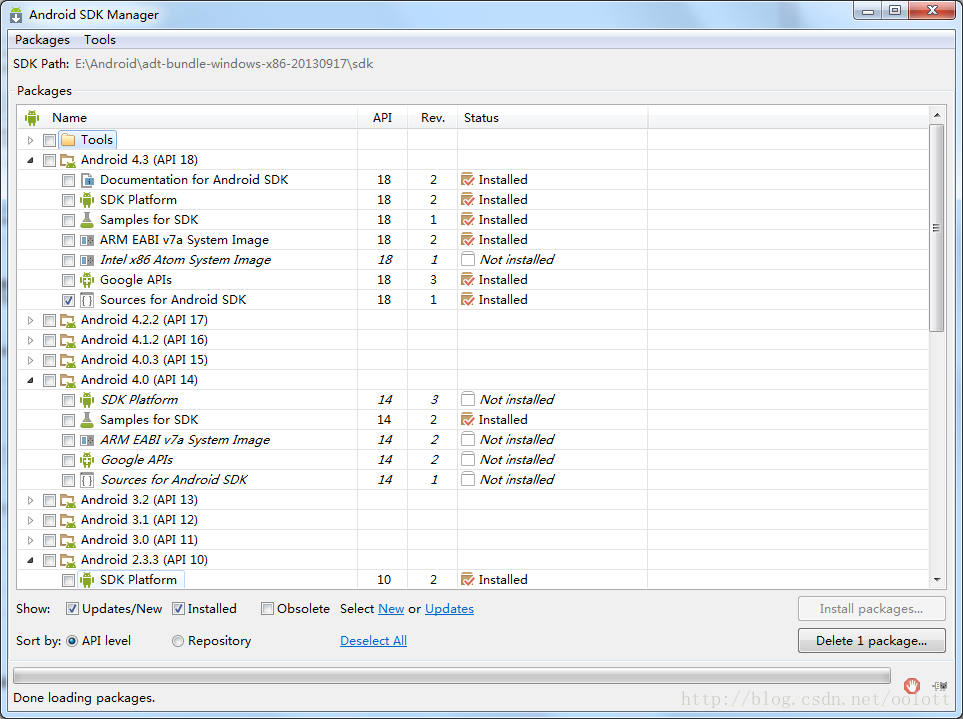This screenshot has height=719, width=963.
Task: Click the android icon in Name column header
Action: coord(32,117)
